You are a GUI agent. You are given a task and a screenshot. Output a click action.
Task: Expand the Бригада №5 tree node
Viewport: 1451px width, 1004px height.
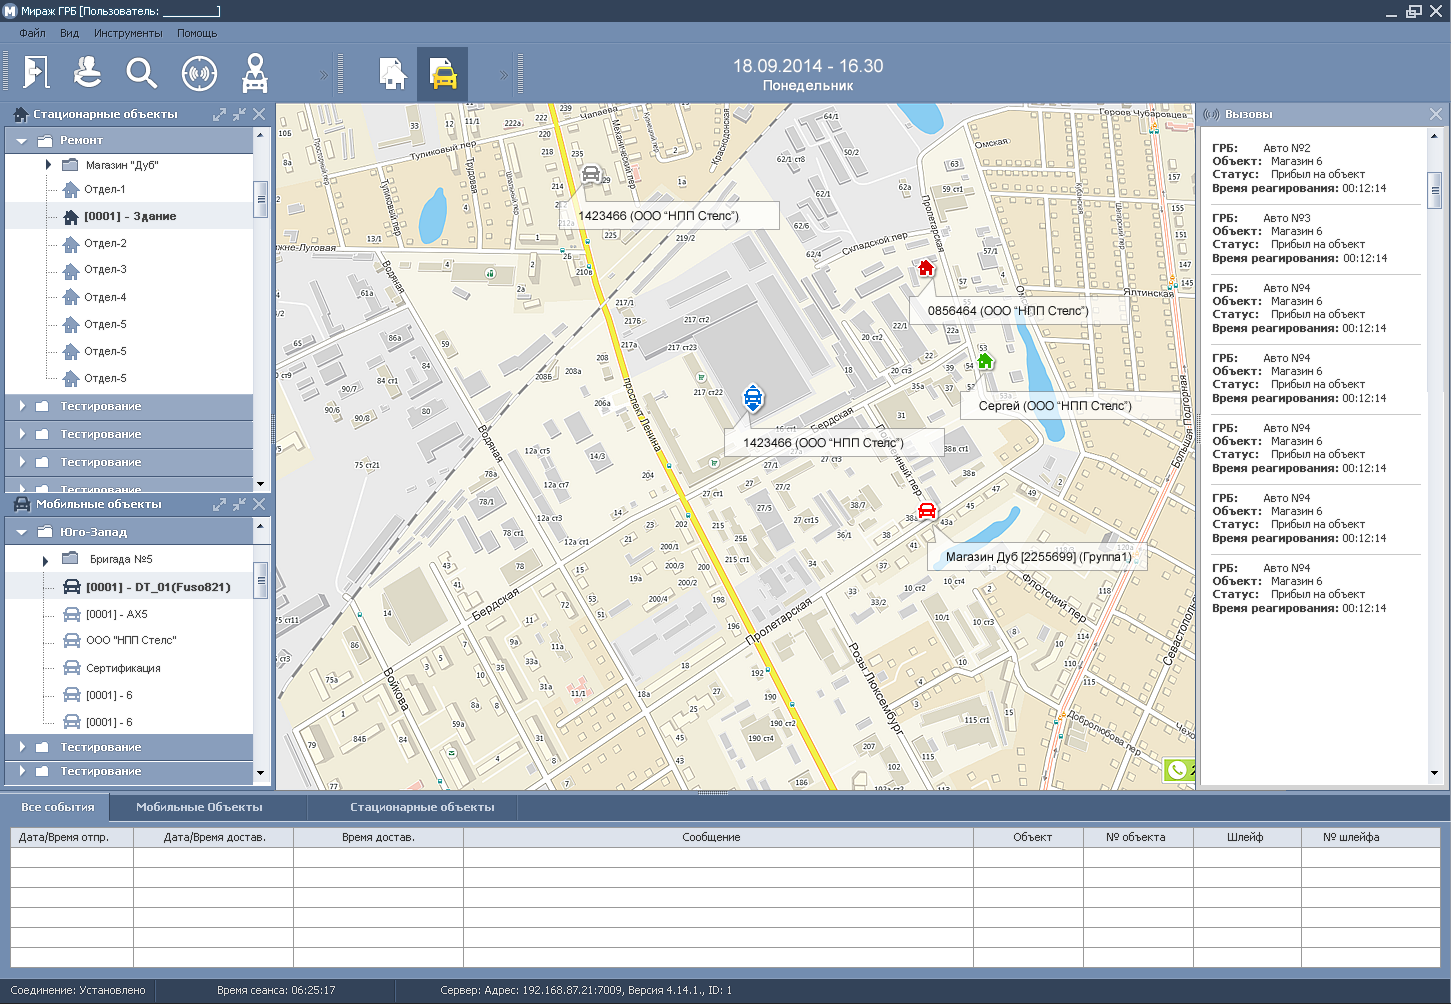45,560
